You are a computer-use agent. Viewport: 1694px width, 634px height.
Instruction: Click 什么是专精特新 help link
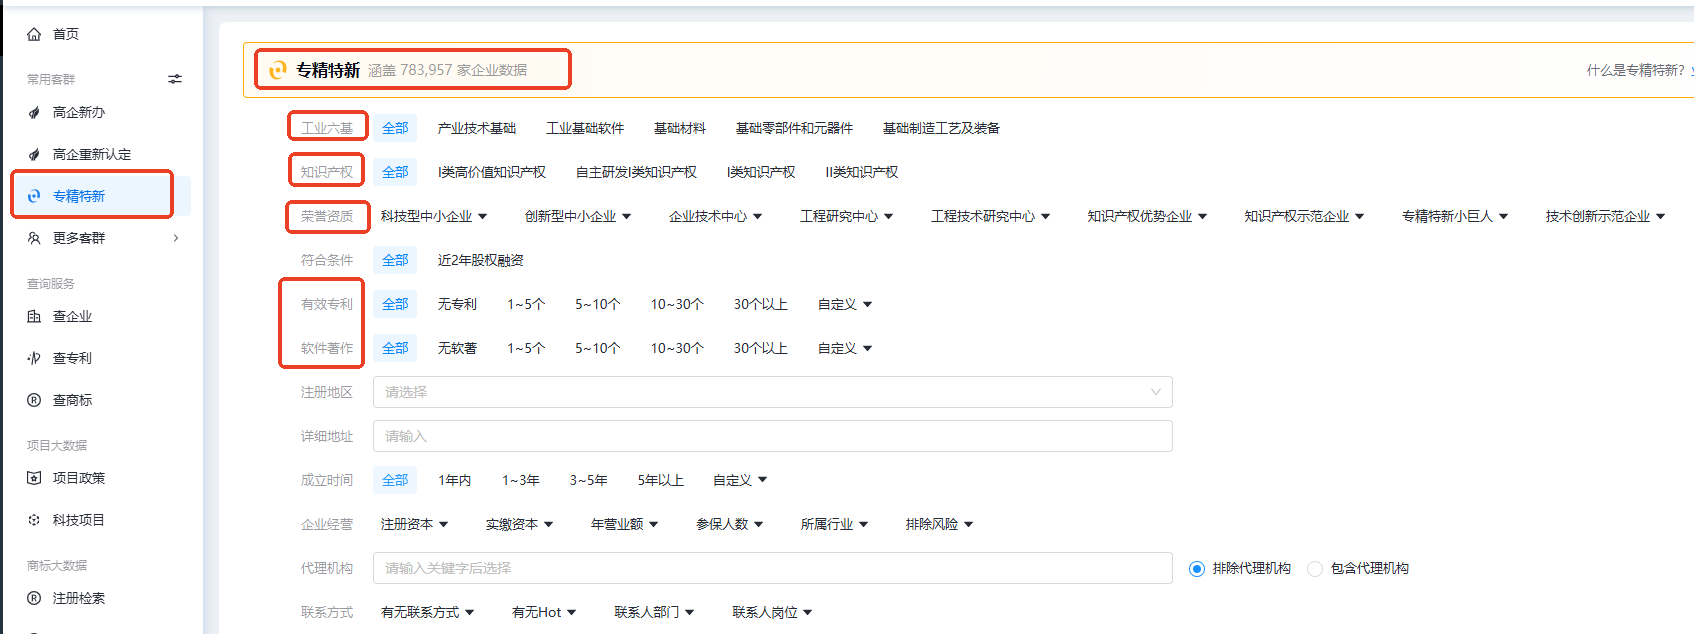pos(1637,70)
